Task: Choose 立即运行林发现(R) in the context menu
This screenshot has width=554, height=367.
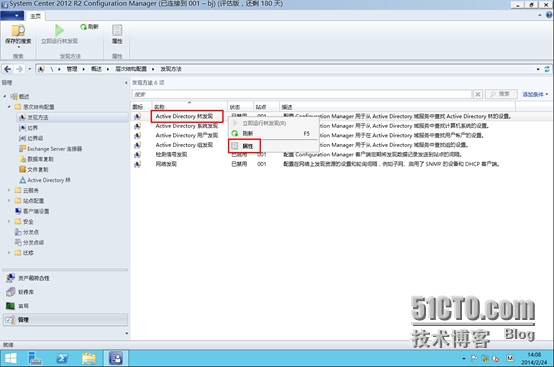Action: click(274, 123)
